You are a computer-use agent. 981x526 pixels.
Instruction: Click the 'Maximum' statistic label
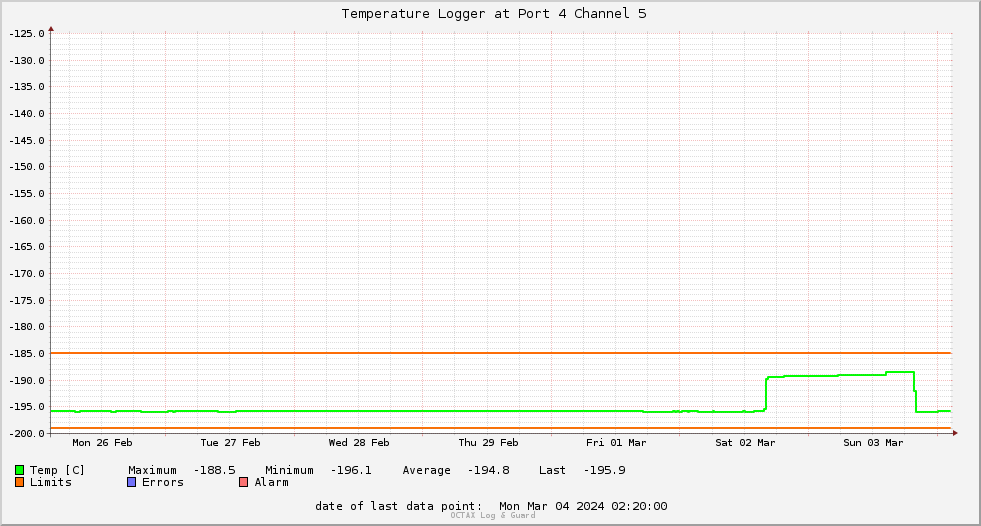[x=153, y=470]
